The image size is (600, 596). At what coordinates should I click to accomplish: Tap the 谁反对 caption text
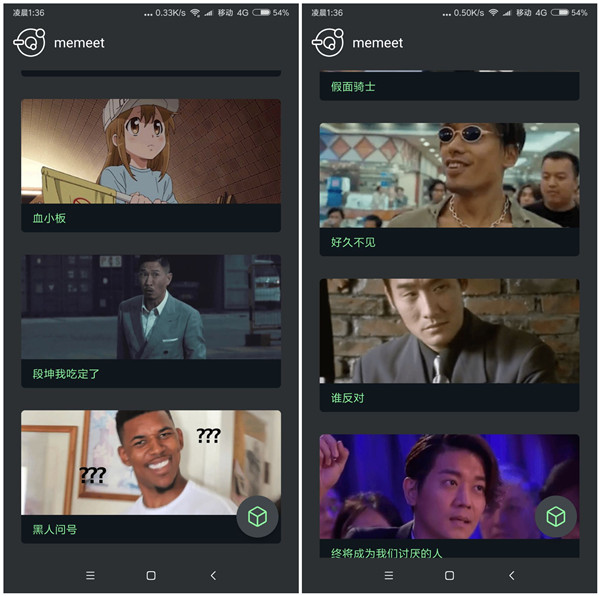click(349, 398)
